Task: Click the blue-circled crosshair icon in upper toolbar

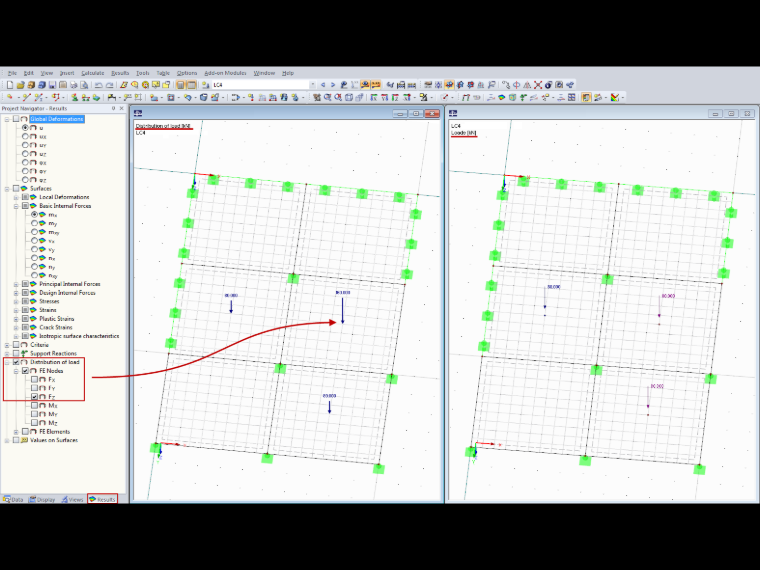Action: [x=517, y=85]
